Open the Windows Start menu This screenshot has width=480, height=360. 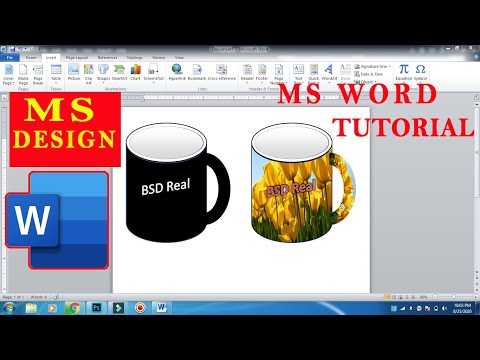tap(9, 308)
